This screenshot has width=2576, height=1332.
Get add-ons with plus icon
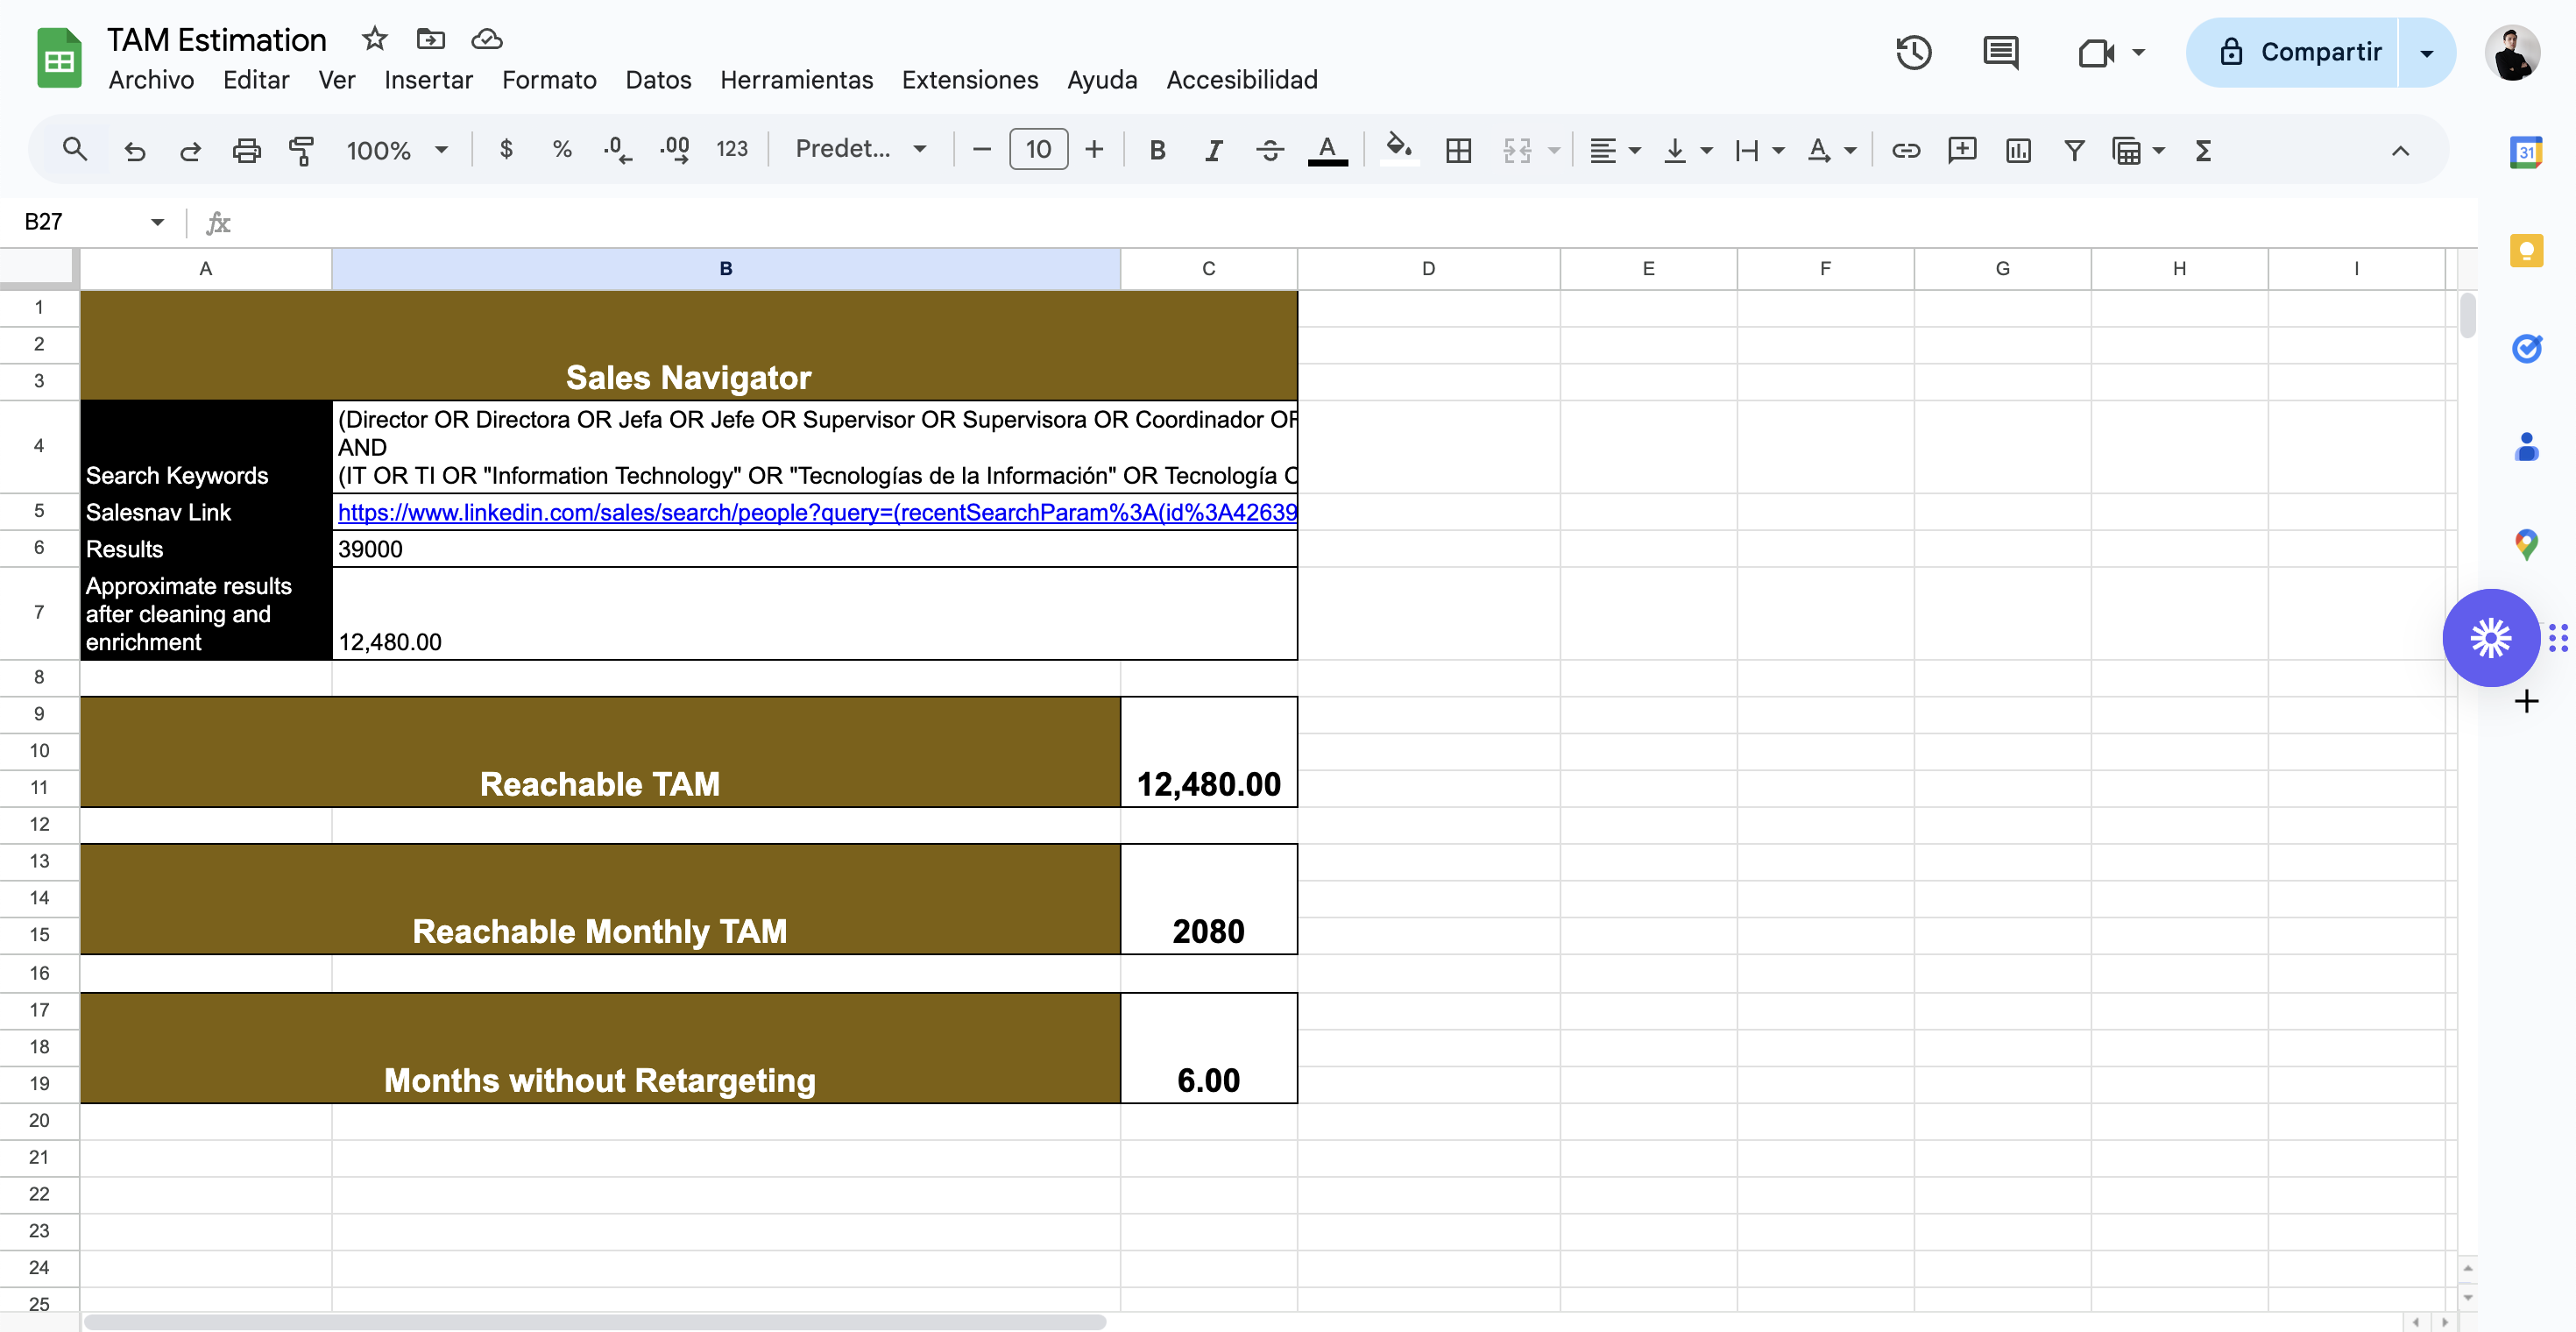pyautogui.click(x=2526, y=701)
